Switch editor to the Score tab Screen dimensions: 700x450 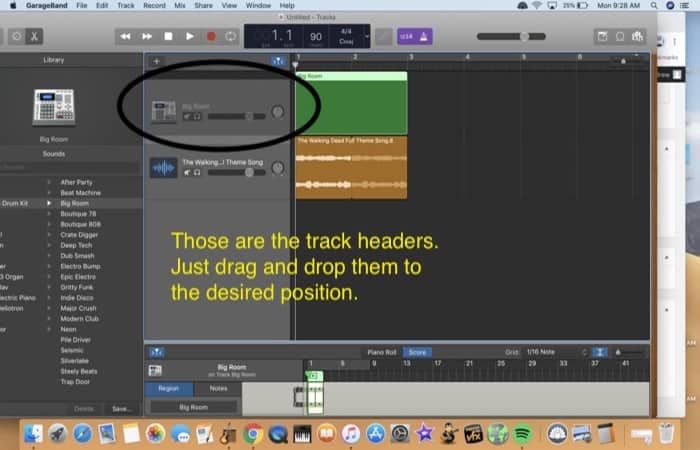pyautogui.click(x=417, y=352)
